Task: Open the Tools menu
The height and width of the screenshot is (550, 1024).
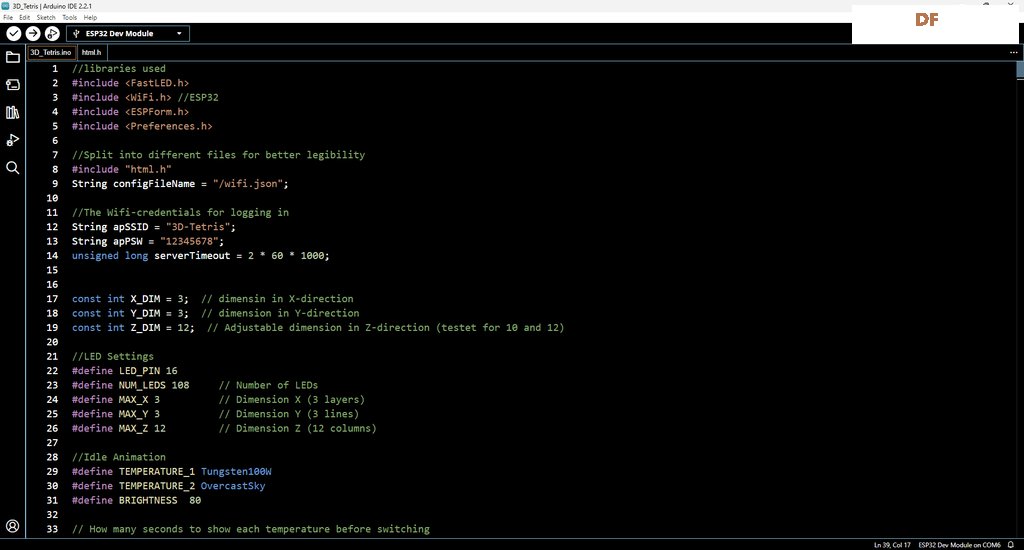Action: coord(69,18)
